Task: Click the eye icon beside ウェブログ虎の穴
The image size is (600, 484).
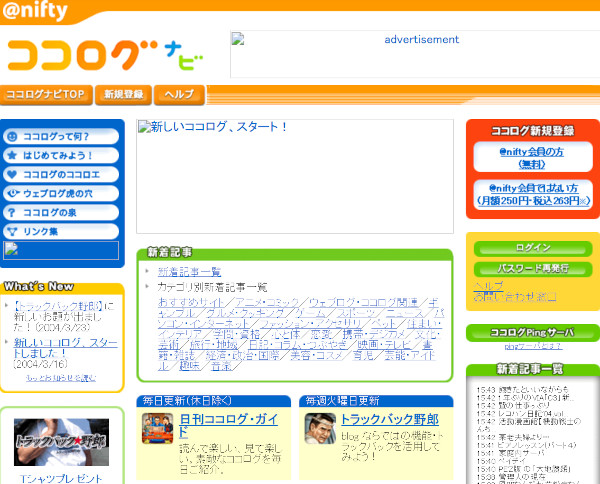Action: tap(13, 193)
